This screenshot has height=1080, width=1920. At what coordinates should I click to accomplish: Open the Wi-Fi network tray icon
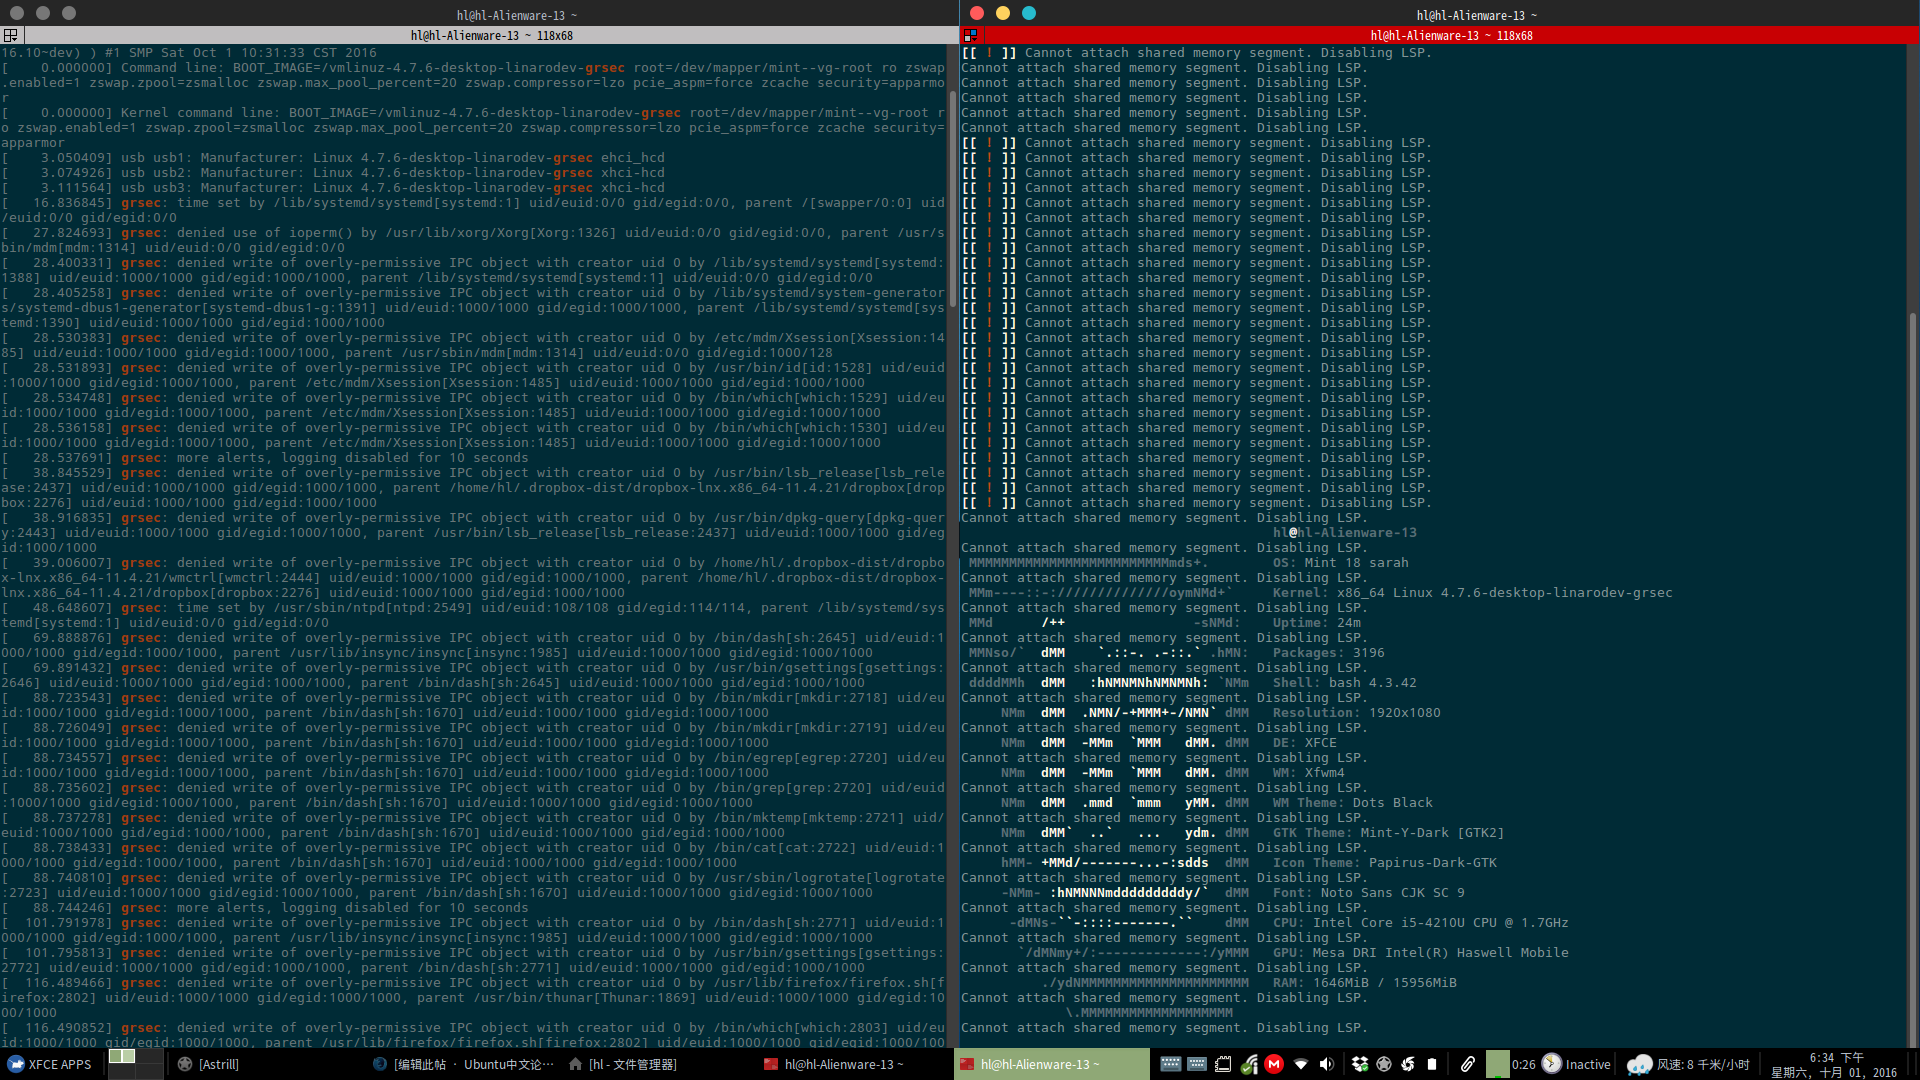1301,1064
